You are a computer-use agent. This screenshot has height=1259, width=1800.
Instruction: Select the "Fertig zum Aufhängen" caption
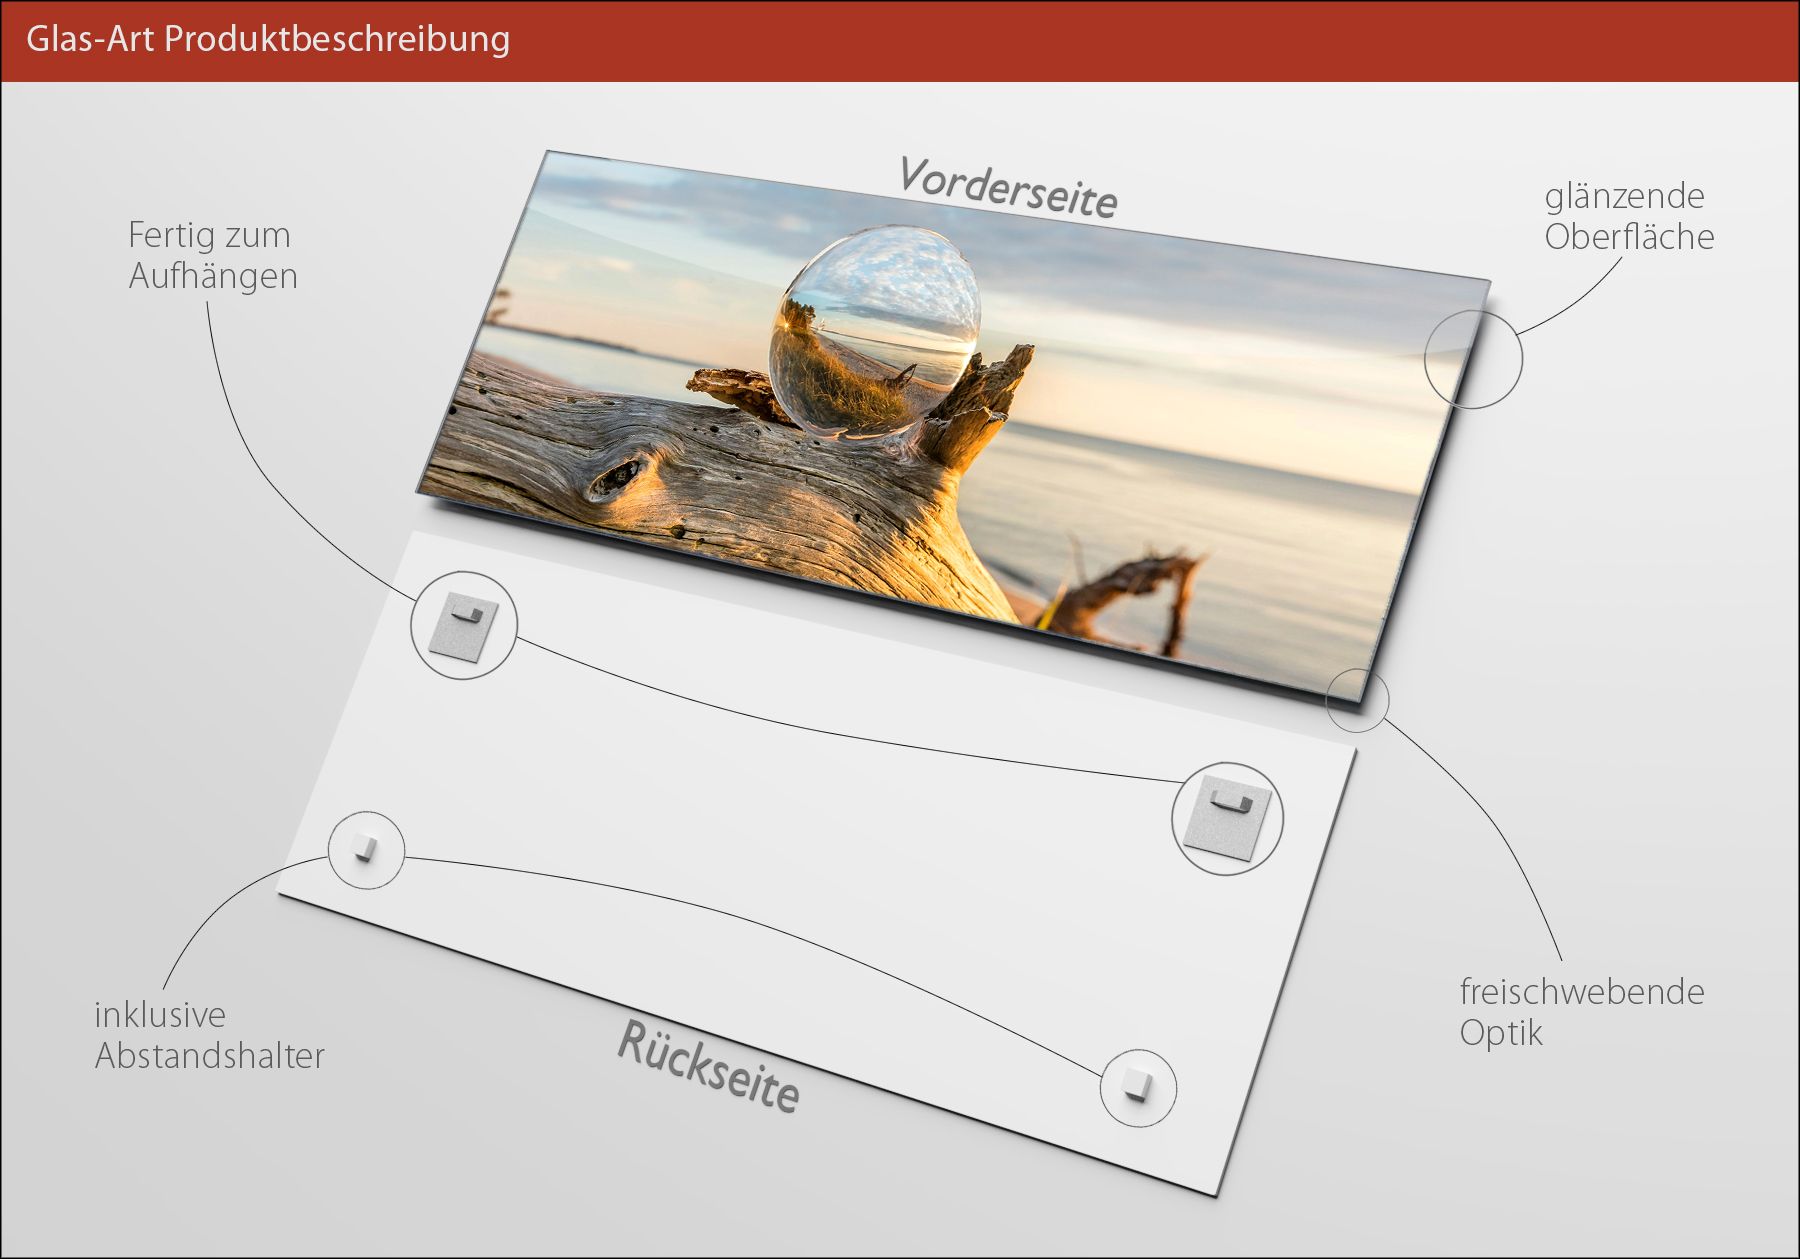(212, 255)
